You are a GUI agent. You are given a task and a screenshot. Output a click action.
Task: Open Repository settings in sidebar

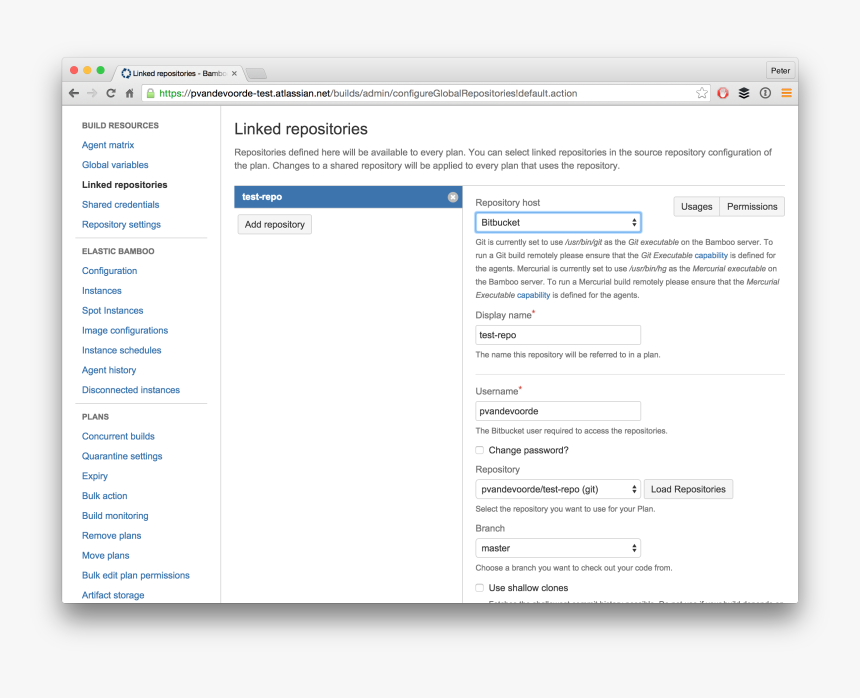point(121,224)
